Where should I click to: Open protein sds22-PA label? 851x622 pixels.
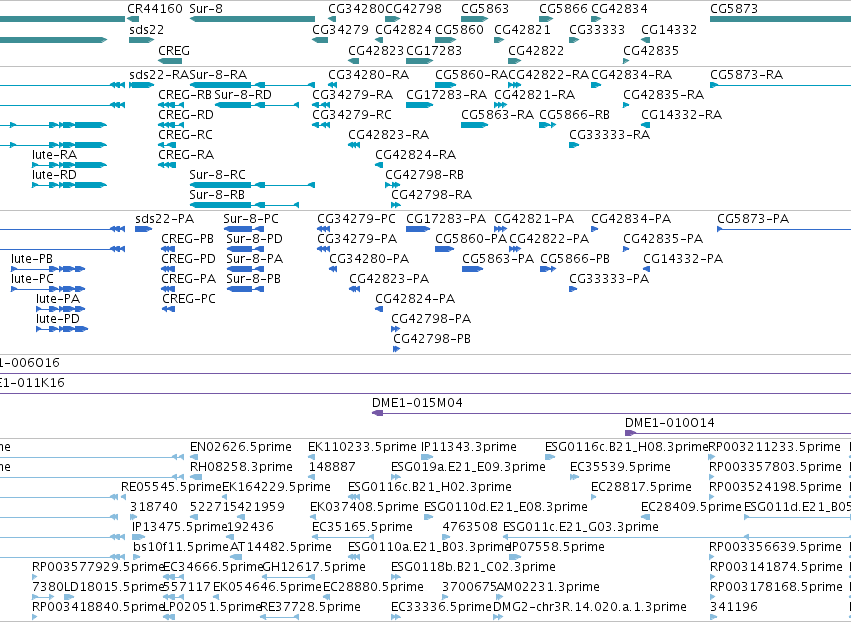pyautogui.click(x=164, y=219)
